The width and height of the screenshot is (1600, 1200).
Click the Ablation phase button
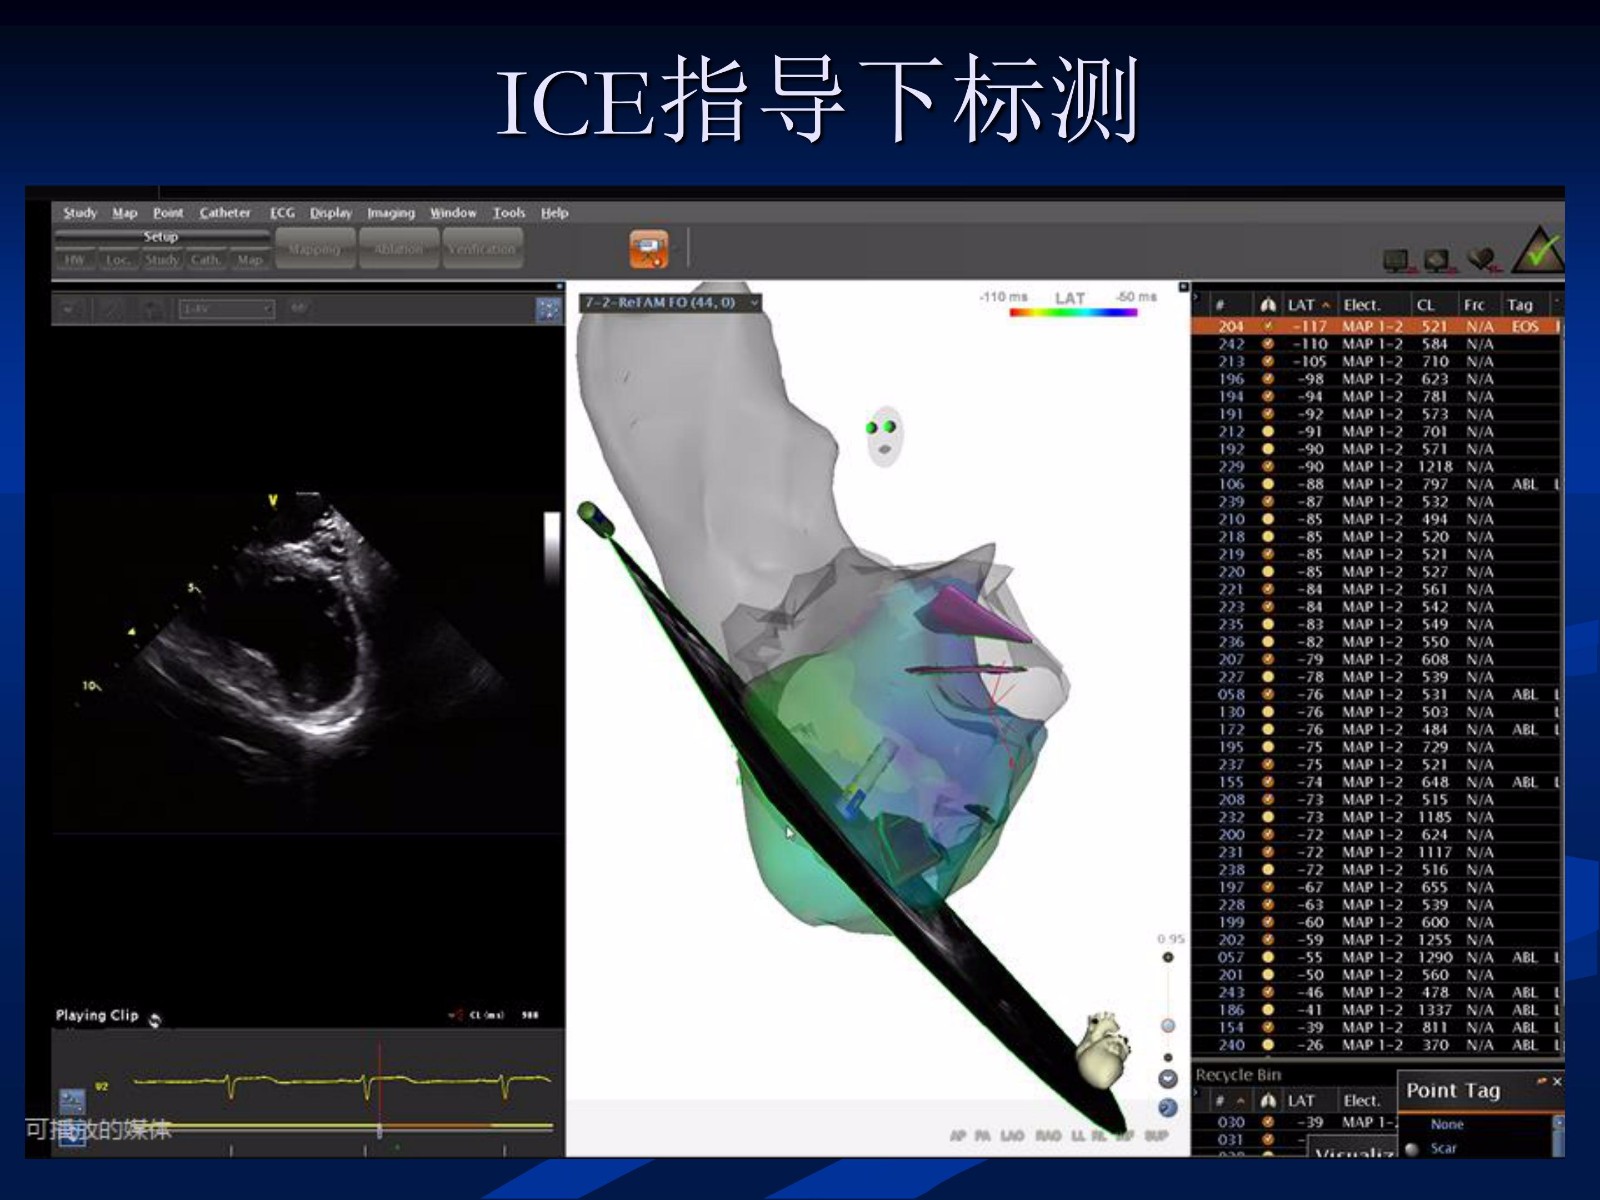[x=398, y=248]
